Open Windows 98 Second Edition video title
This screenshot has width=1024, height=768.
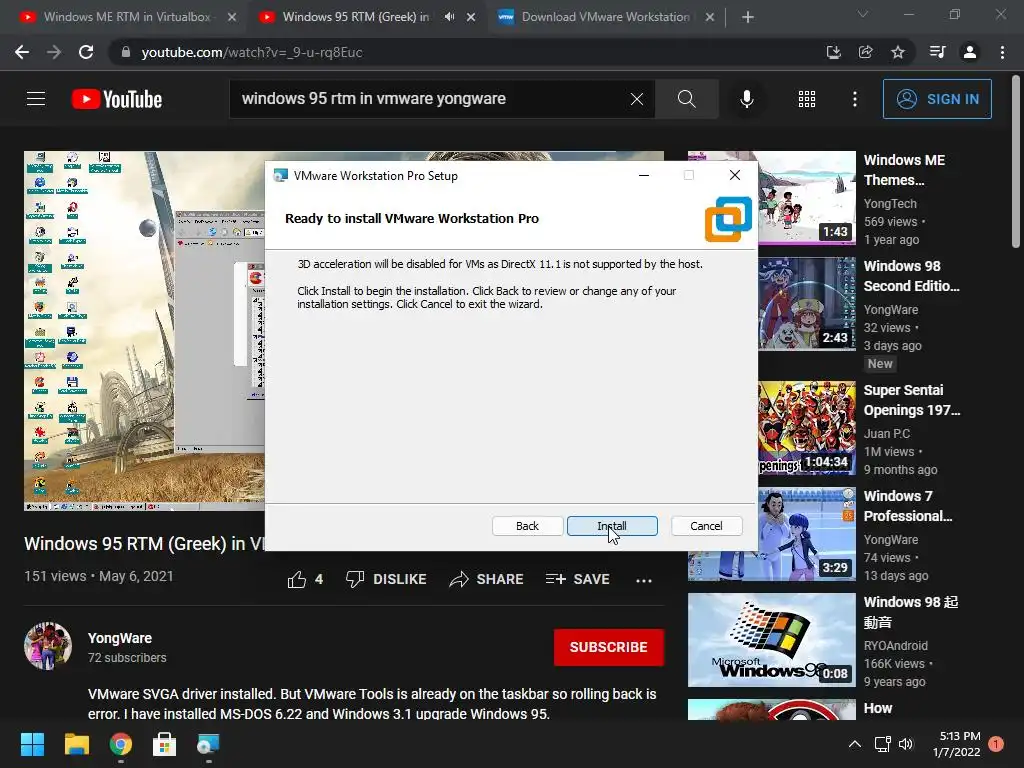[x=911, y=276]
